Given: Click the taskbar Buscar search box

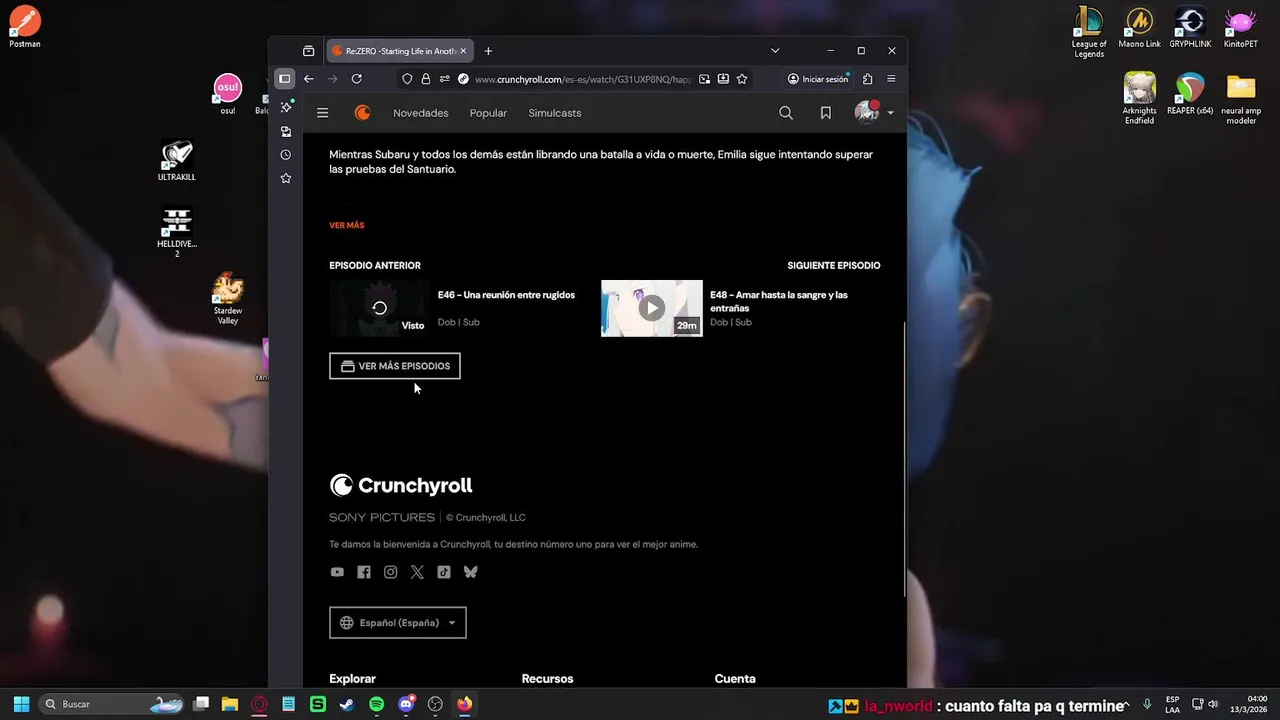Looking at the screenshot, I should click(x=113, y=704).
